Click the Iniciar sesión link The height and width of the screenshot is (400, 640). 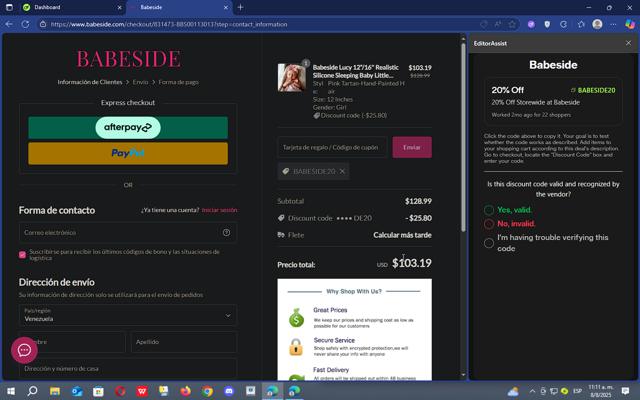[219, 210]
